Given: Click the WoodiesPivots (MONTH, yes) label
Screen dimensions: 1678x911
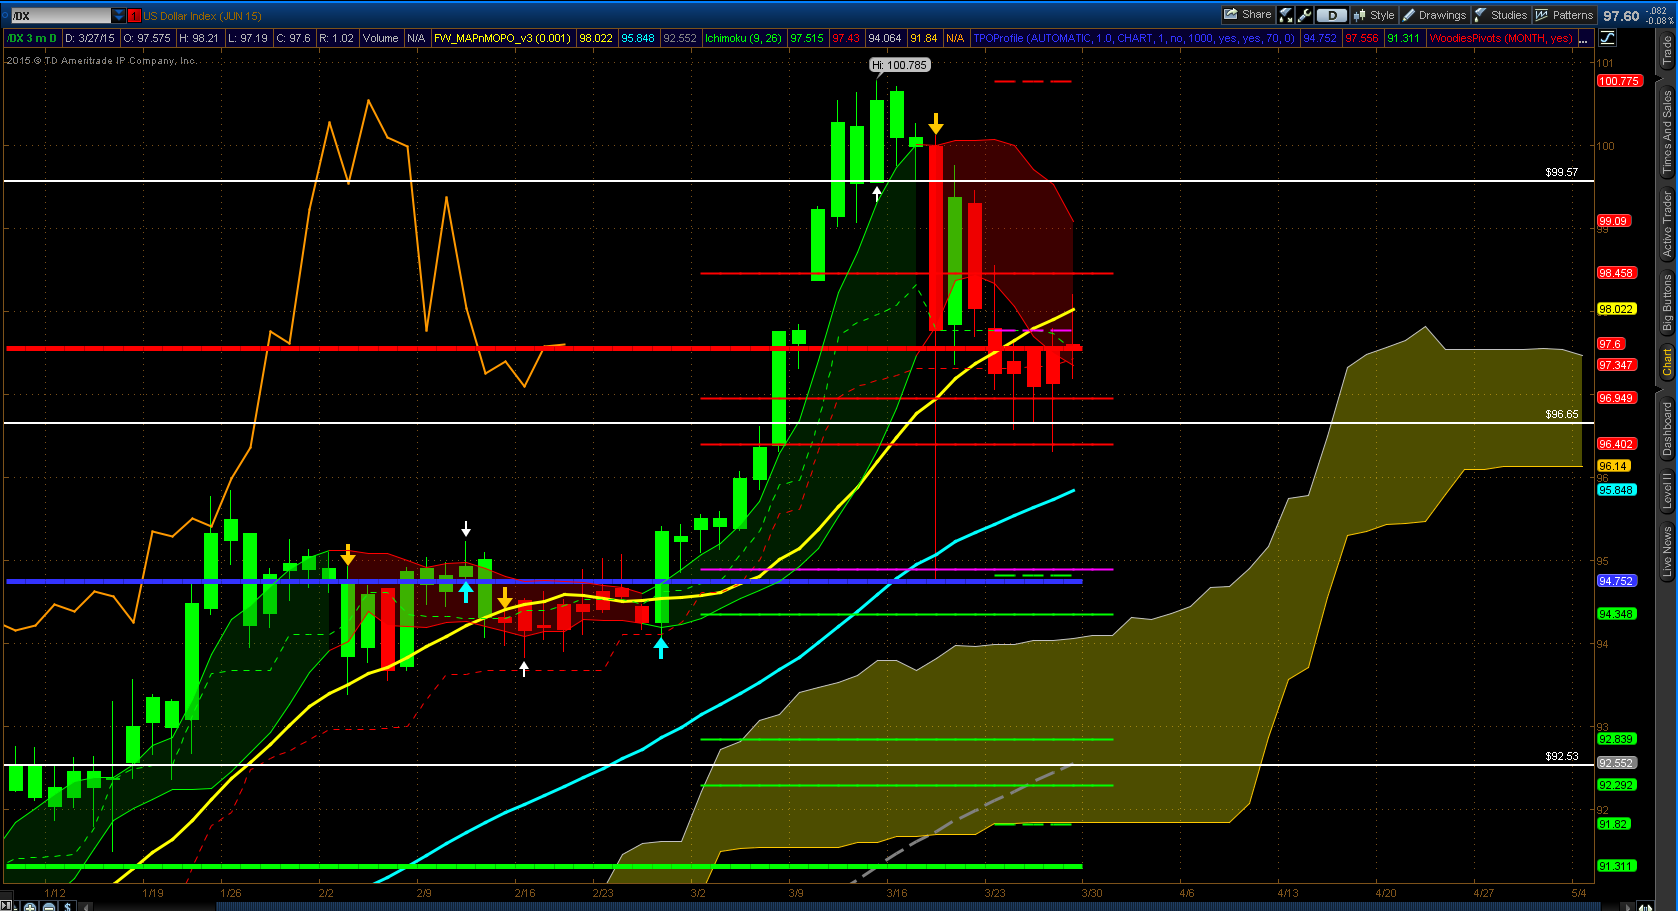Looking at the screenshot, I should coord(1500,38).
